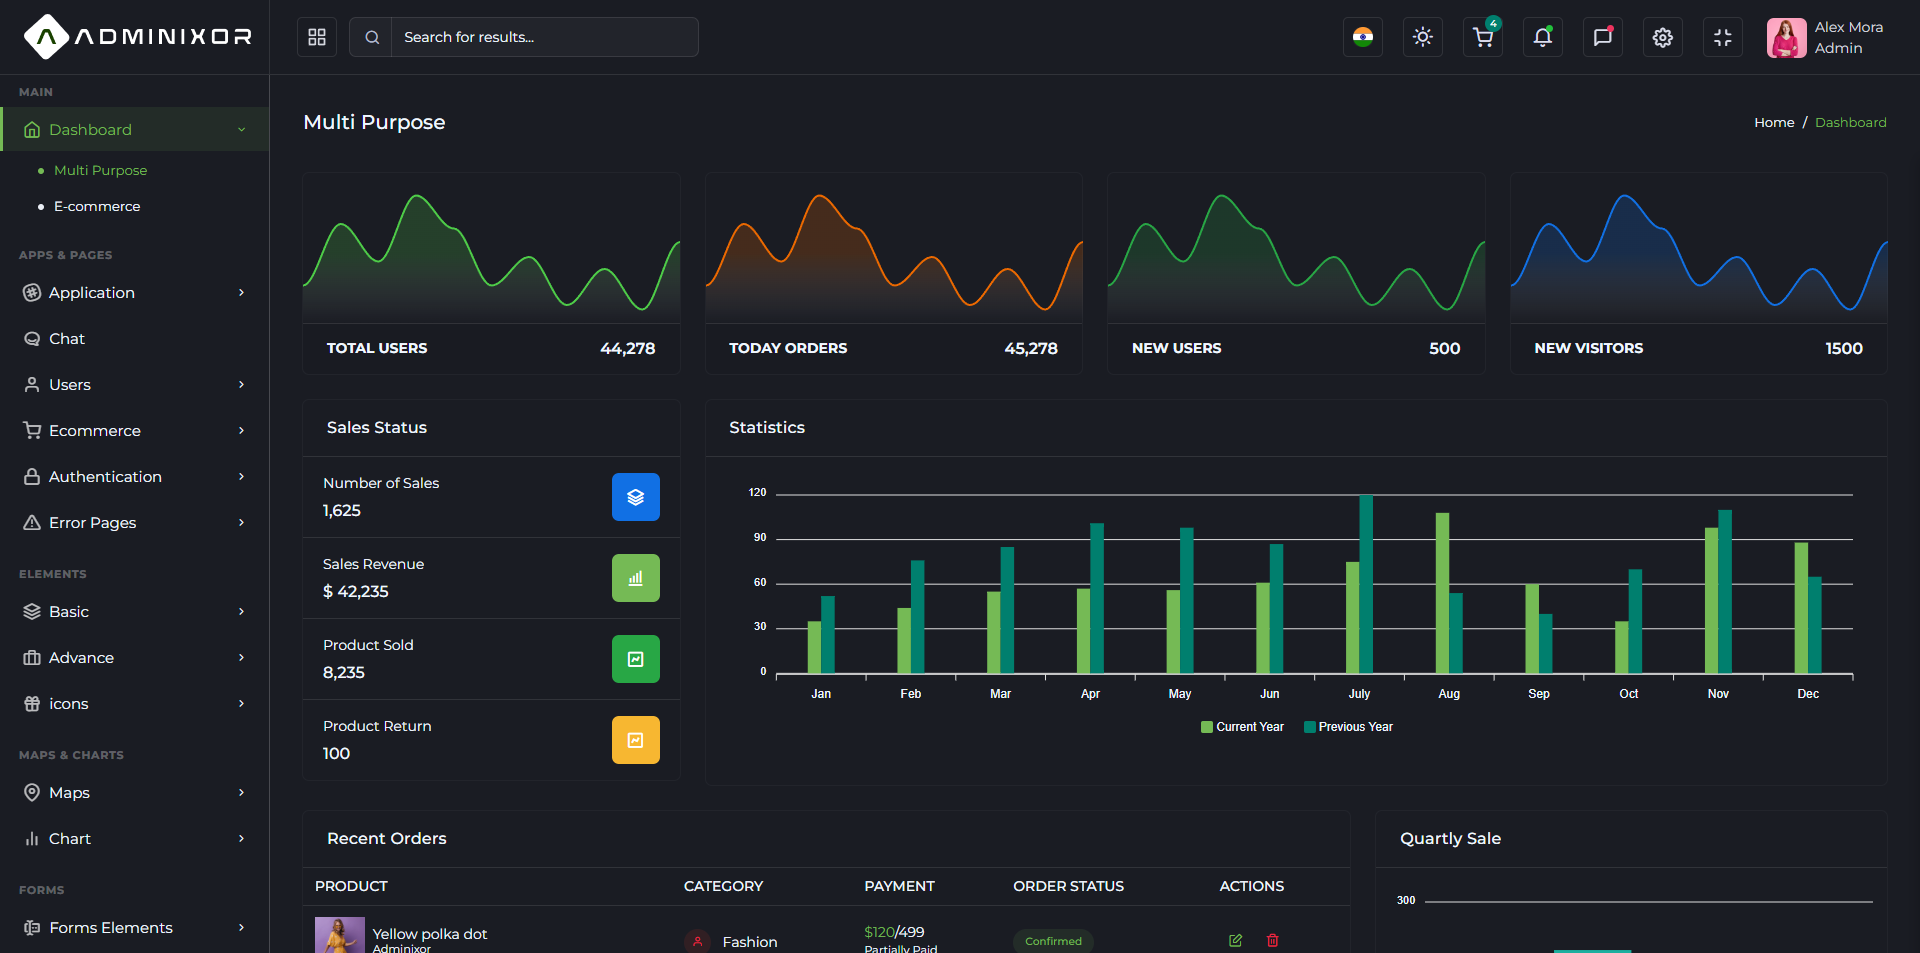Click the India flag language icon
This screenshot has height=953, width=1920.
(1363, 37)
